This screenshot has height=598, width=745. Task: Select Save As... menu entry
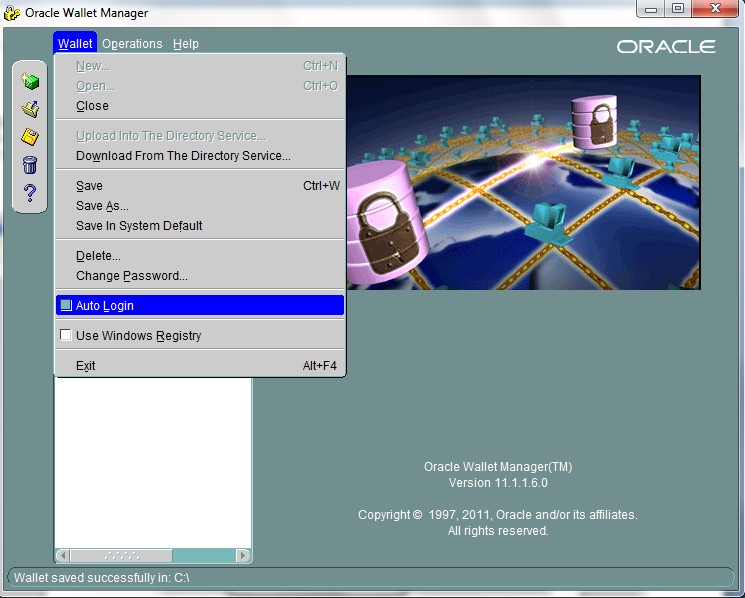point(200,206)
